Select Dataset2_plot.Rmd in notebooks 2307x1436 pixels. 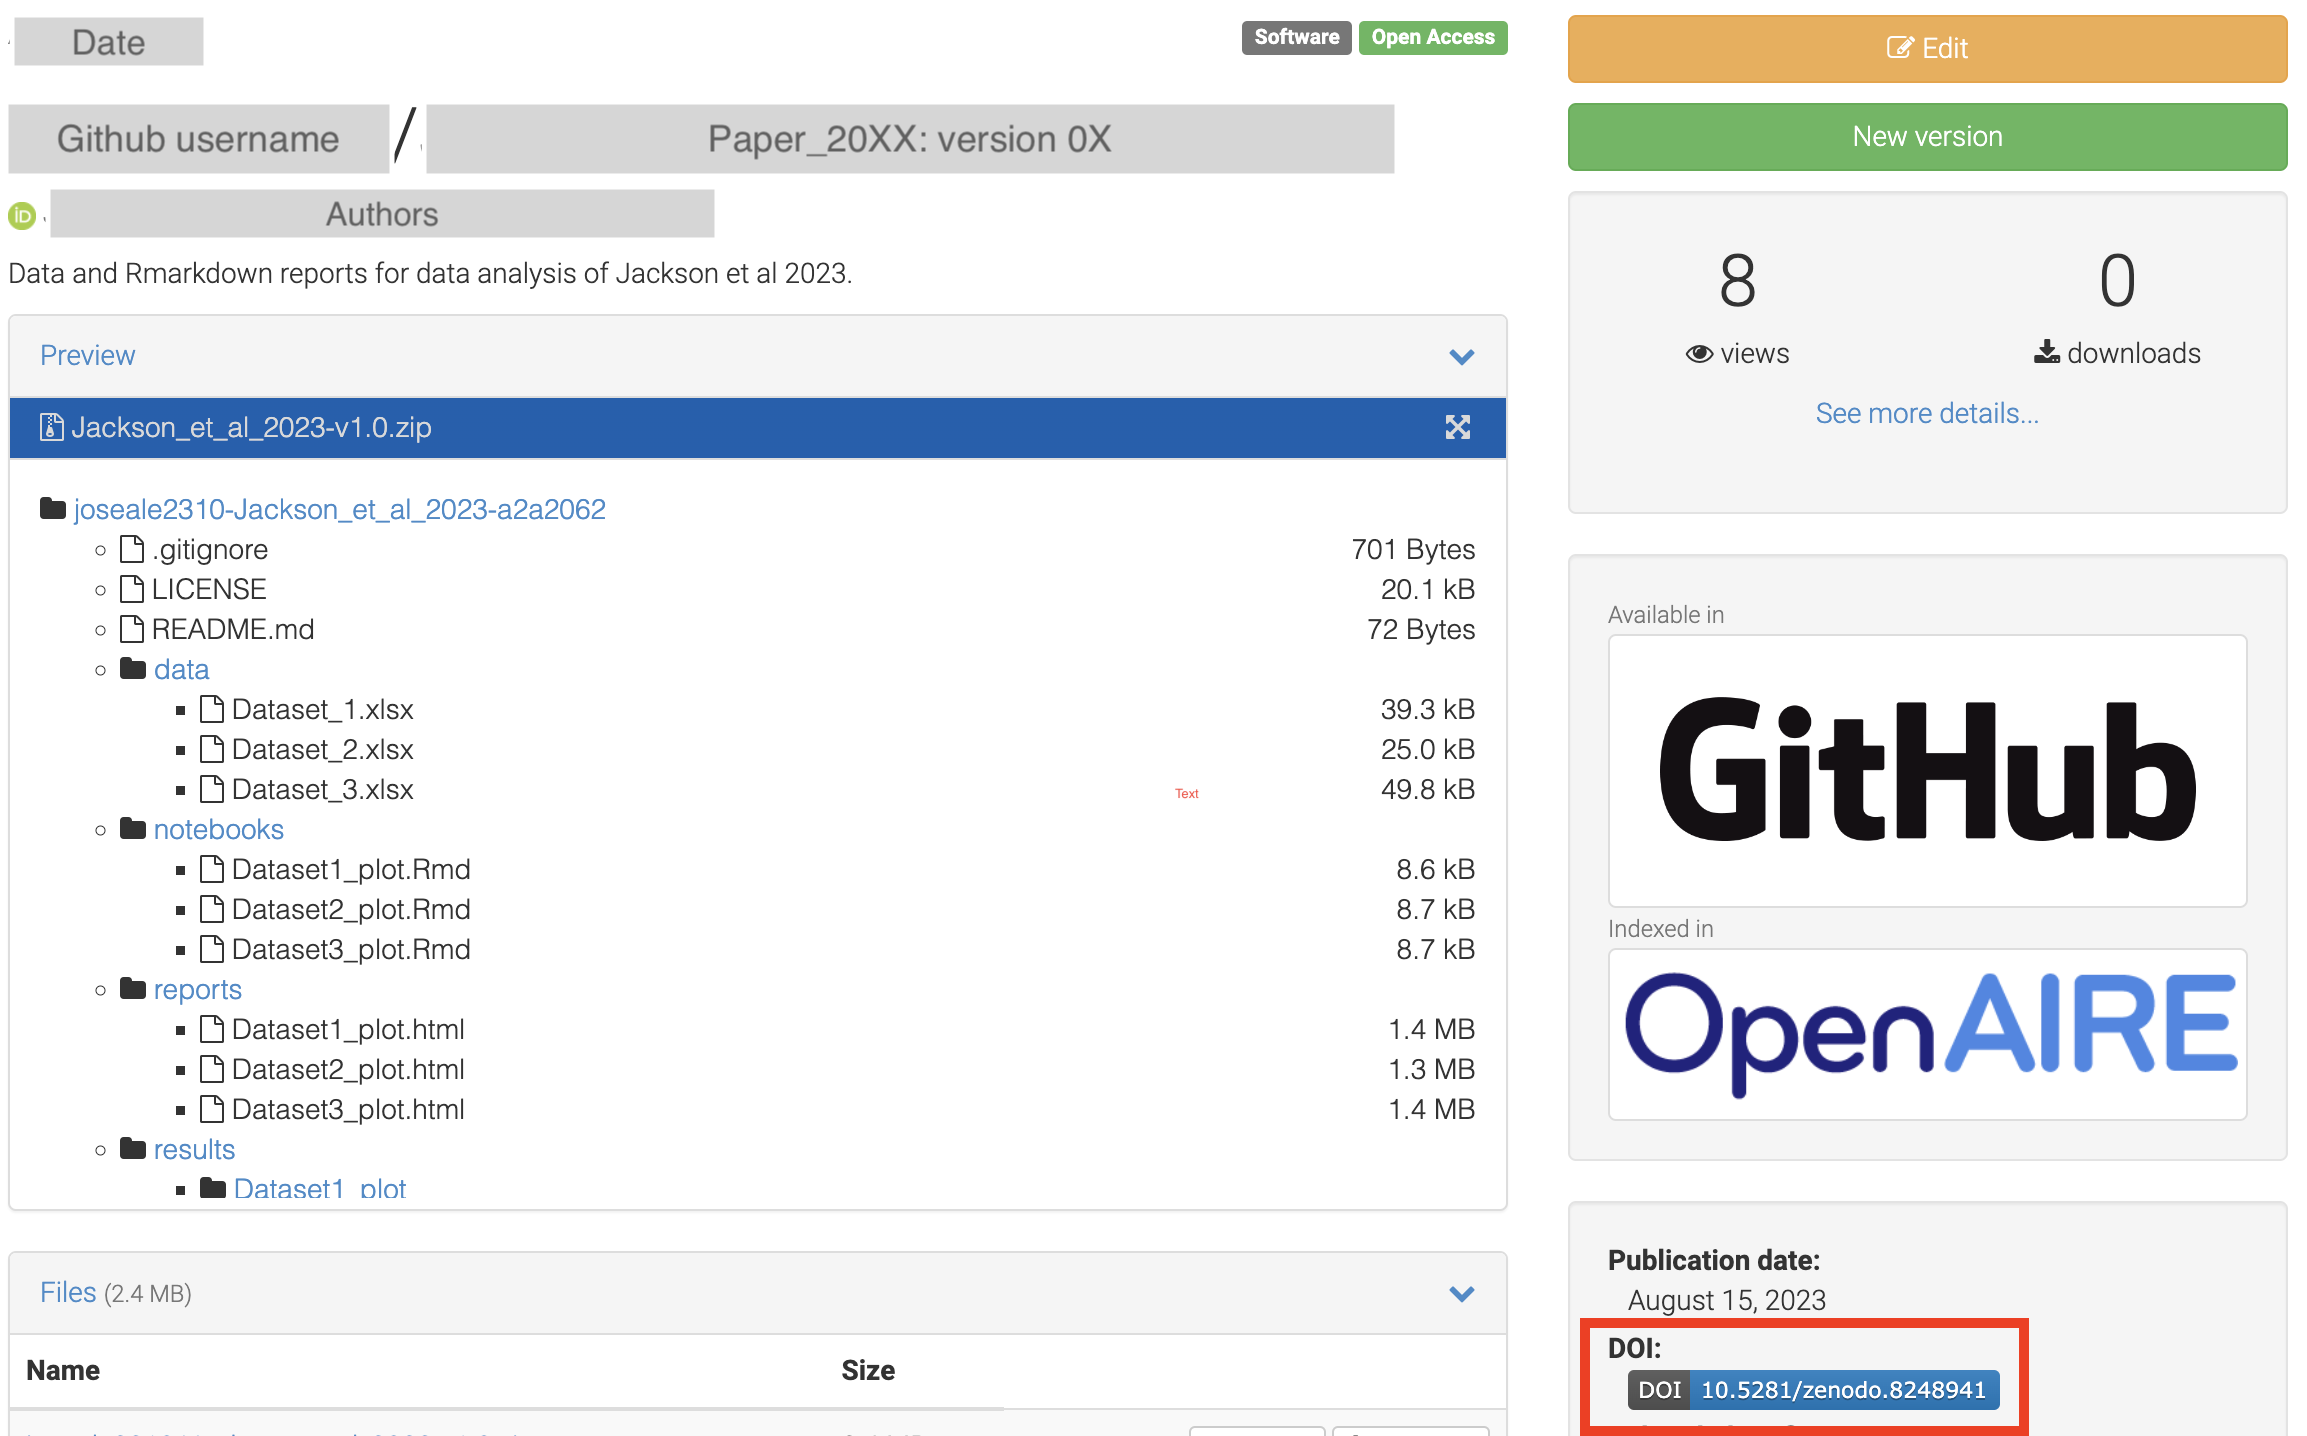351,909
